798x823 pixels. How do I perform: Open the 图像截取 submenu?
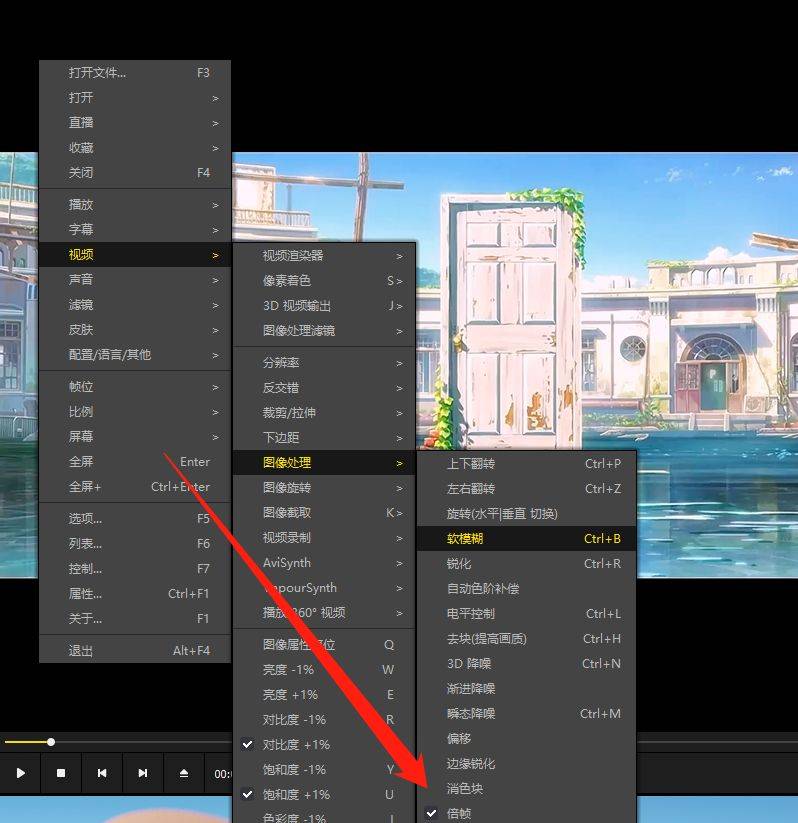click(324, 513)
